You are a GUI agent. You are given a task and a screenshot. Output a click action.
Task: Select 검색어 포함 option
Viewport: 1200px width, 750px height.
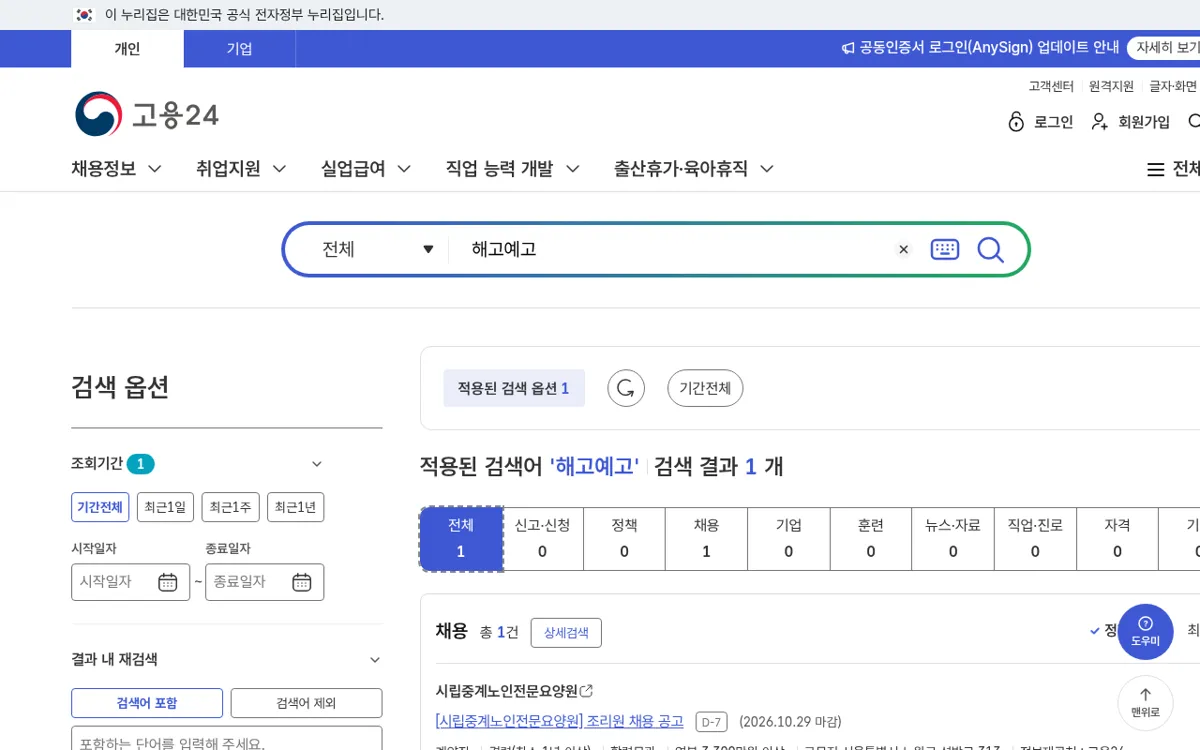coord(147,703)
